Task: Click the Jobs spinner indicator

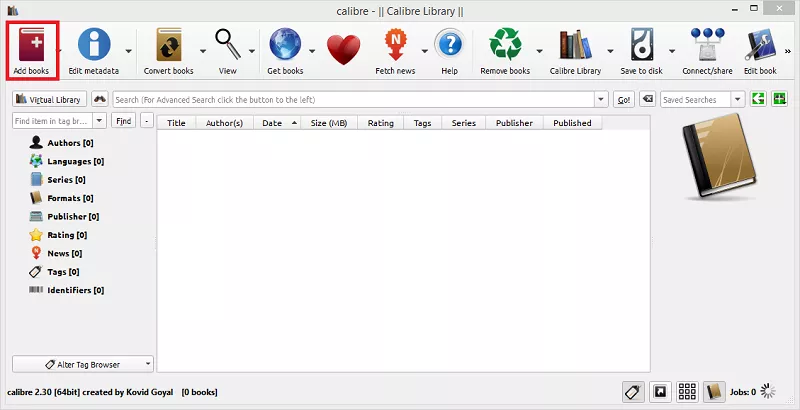Action: [x=767, y=392]
